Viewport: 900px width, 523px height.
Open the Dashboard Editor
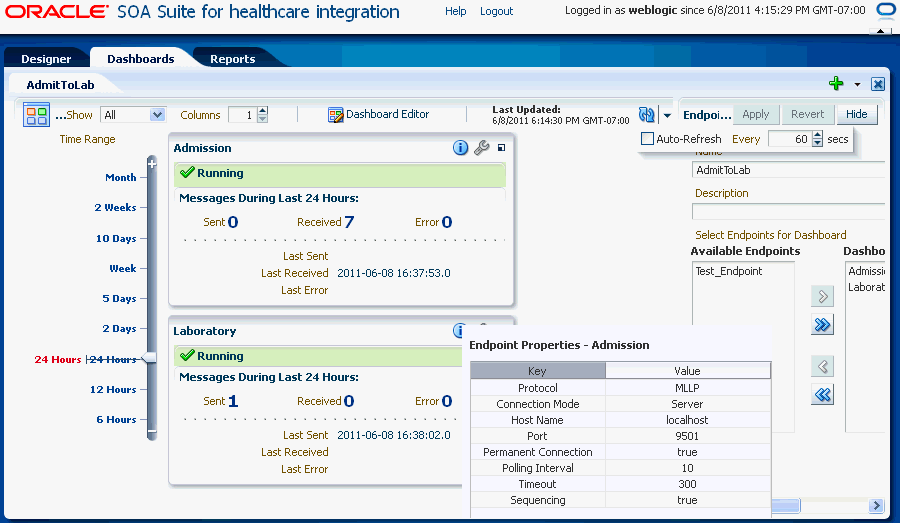[x=379, y=115]
